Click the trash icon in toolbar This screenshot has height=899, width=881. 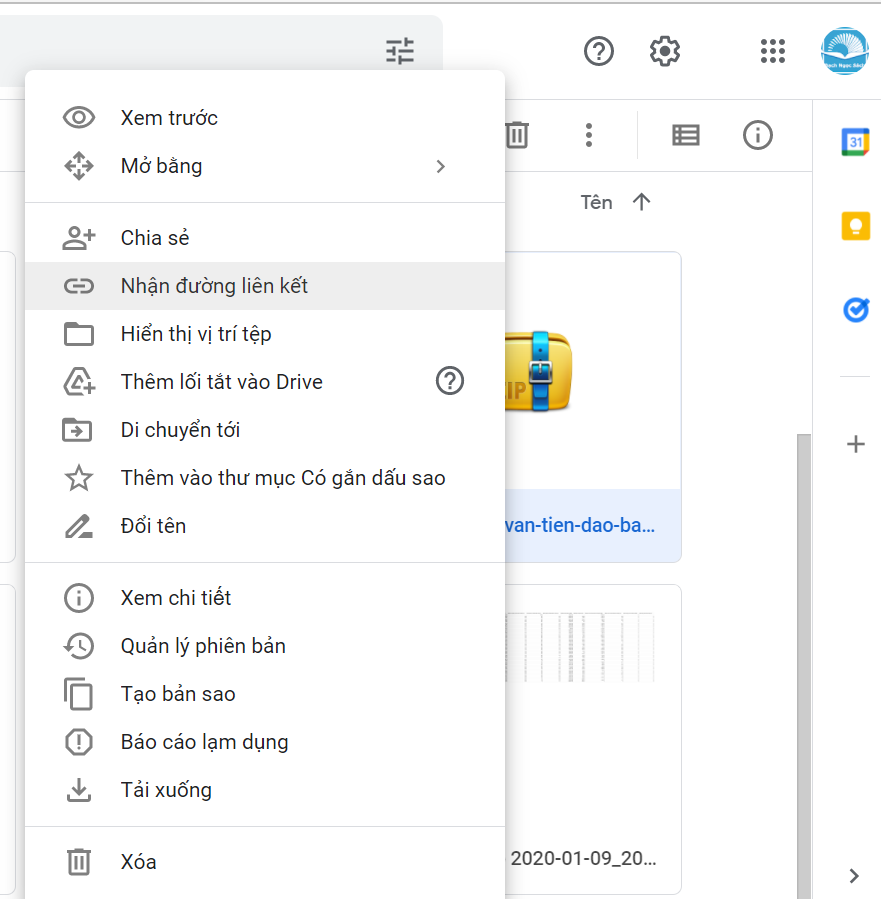click(516, 135)
